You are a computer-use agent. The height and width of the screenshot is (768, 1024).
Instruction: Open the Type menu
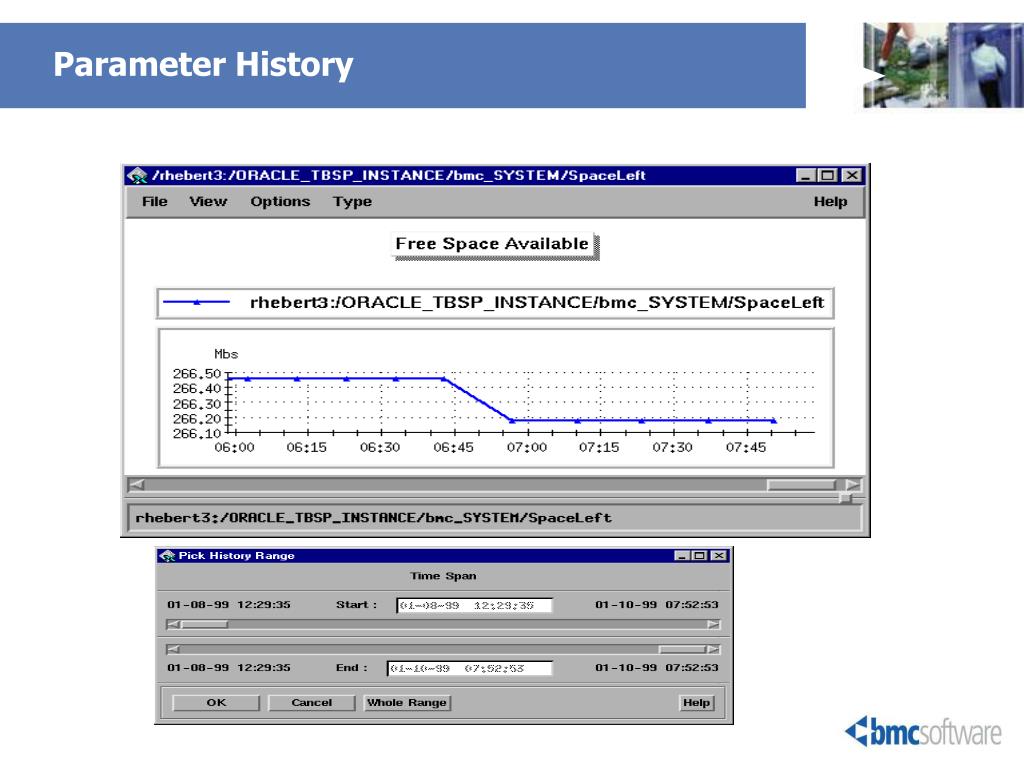pos(352,202)
